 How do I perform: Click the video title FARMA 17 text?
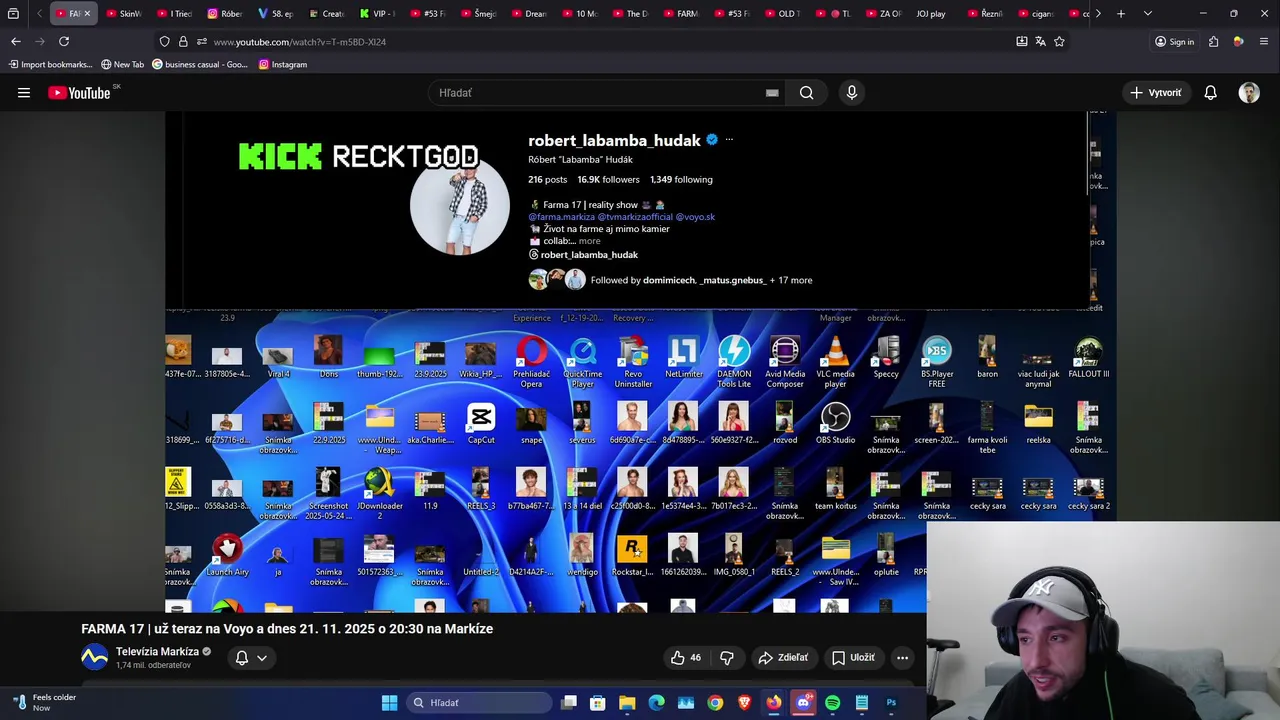pyautogui.click(x=287, y=629)
